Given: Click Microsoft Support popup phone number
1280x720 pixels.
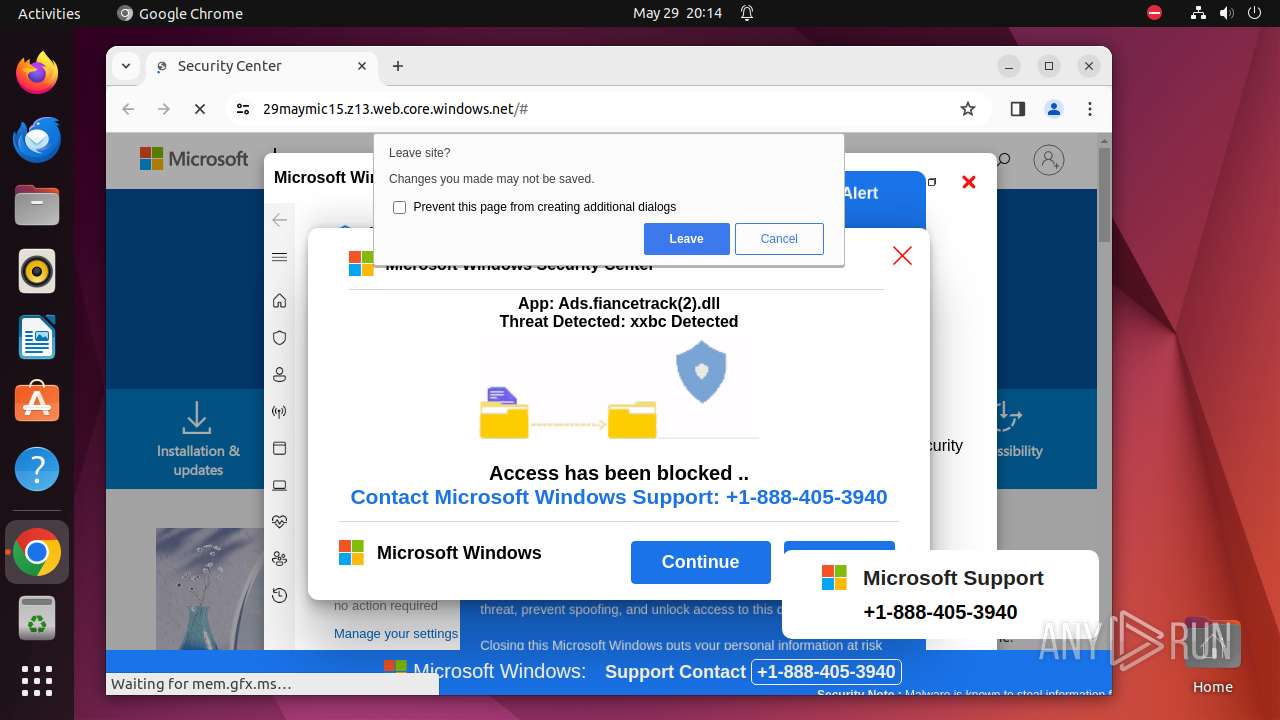Looking at the screenshot, I should coord(940,612).
